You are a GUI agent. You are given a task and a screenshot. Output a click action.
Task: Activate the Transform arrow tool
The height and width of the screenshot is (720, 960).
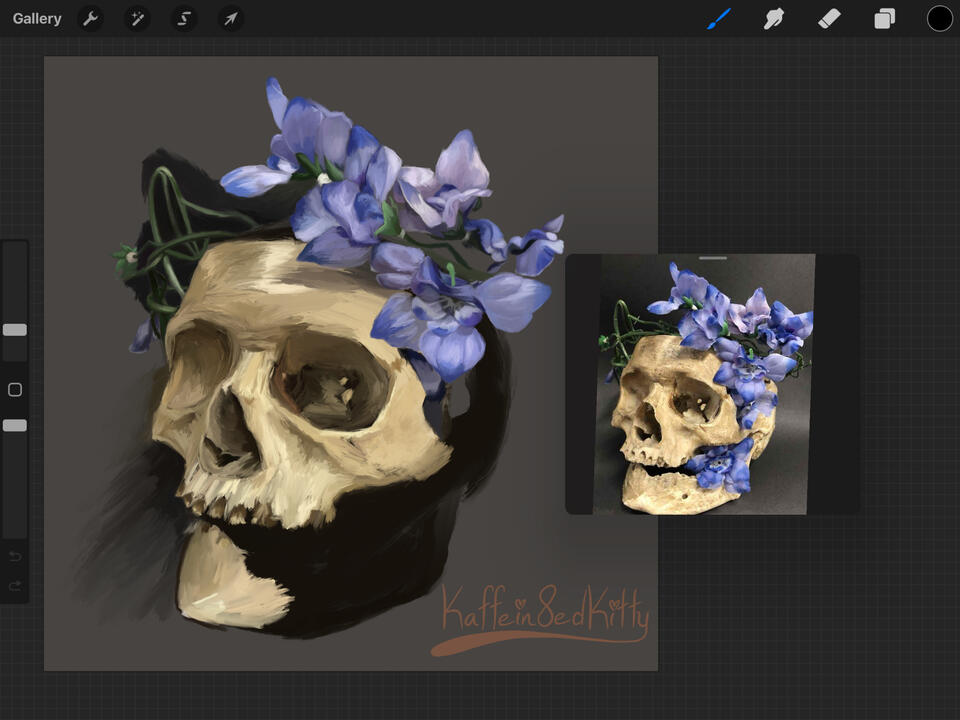pyautogui.click(x=231, y=19)
